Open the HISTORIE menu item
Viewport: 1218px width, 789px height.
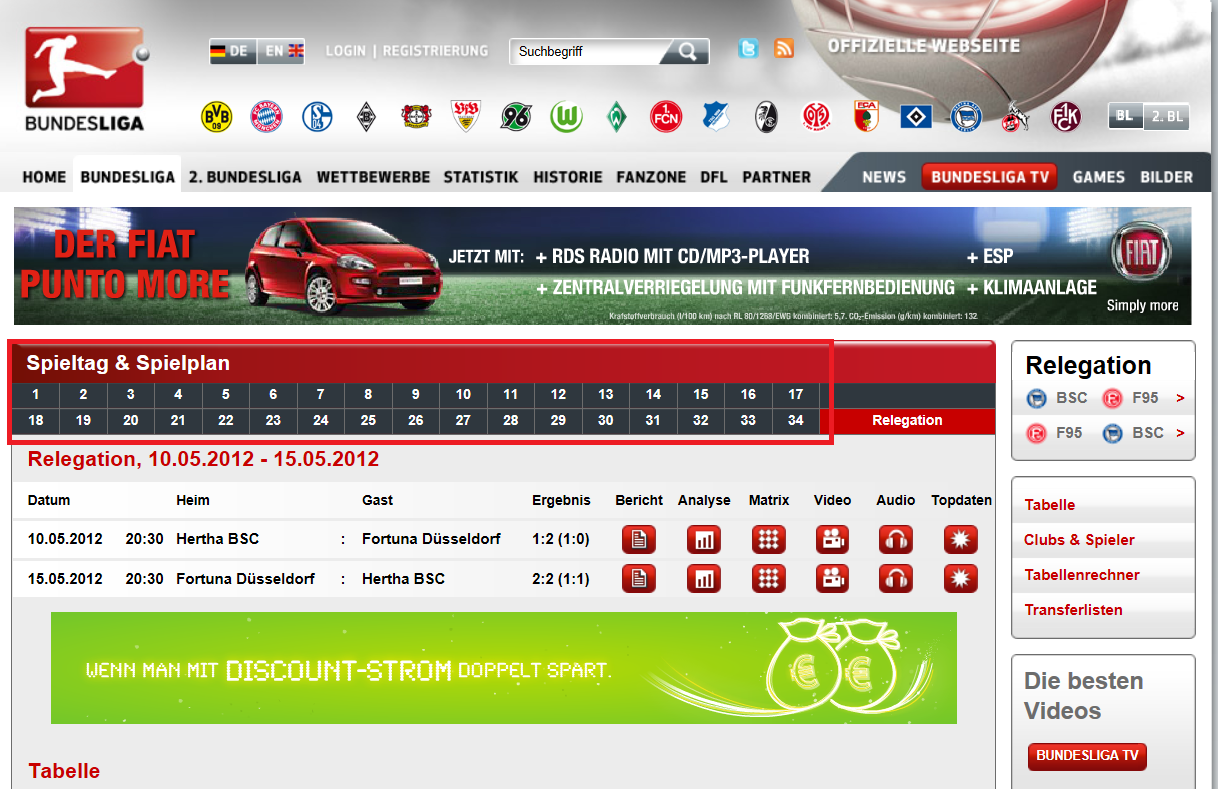(x=568, y=177)
